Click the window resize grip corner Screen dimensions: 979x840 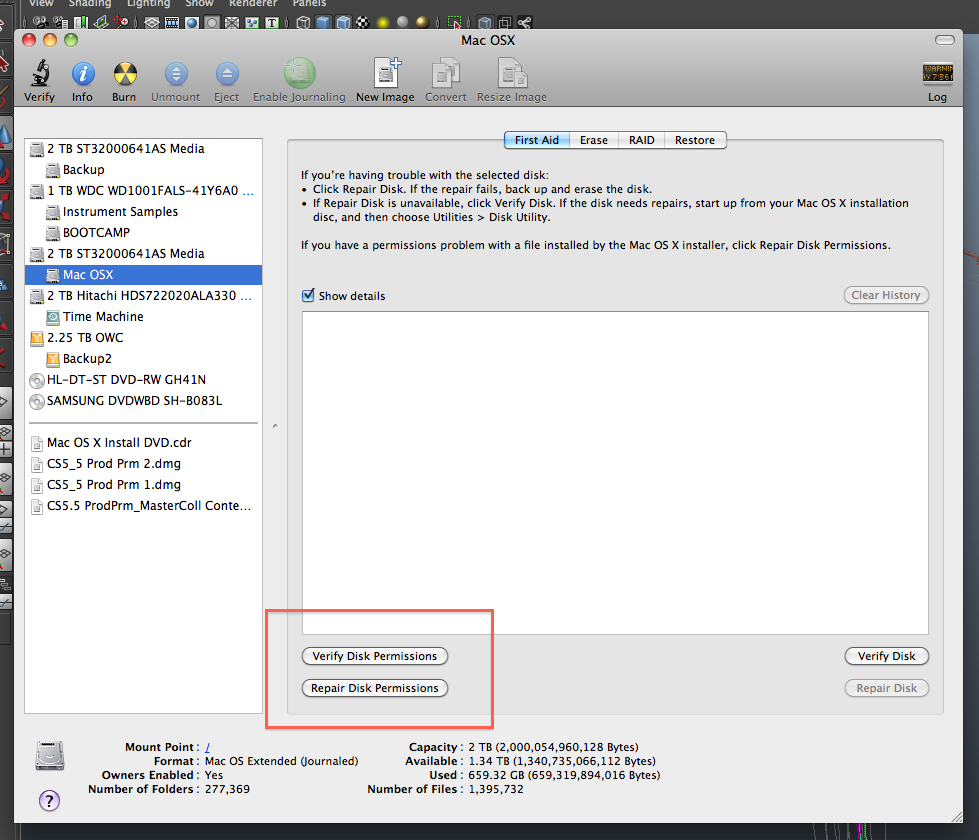pos(957,816)
